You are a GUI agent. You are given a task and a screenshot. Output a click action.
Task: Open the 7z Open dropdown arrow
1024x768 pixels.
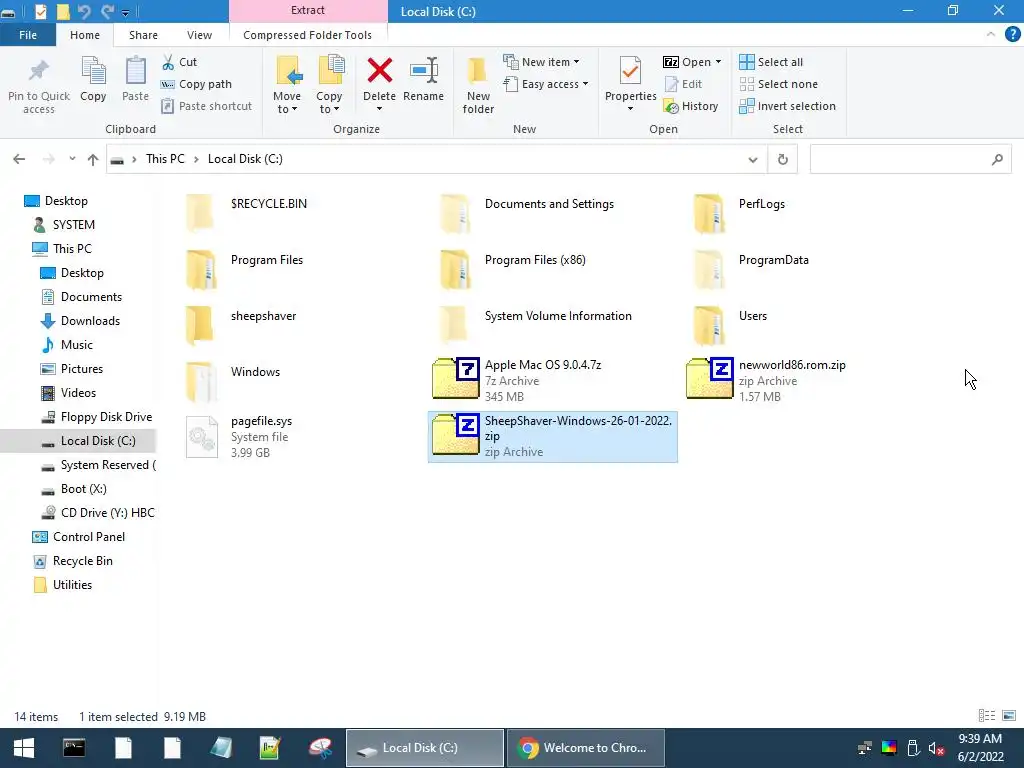[718, 62]
